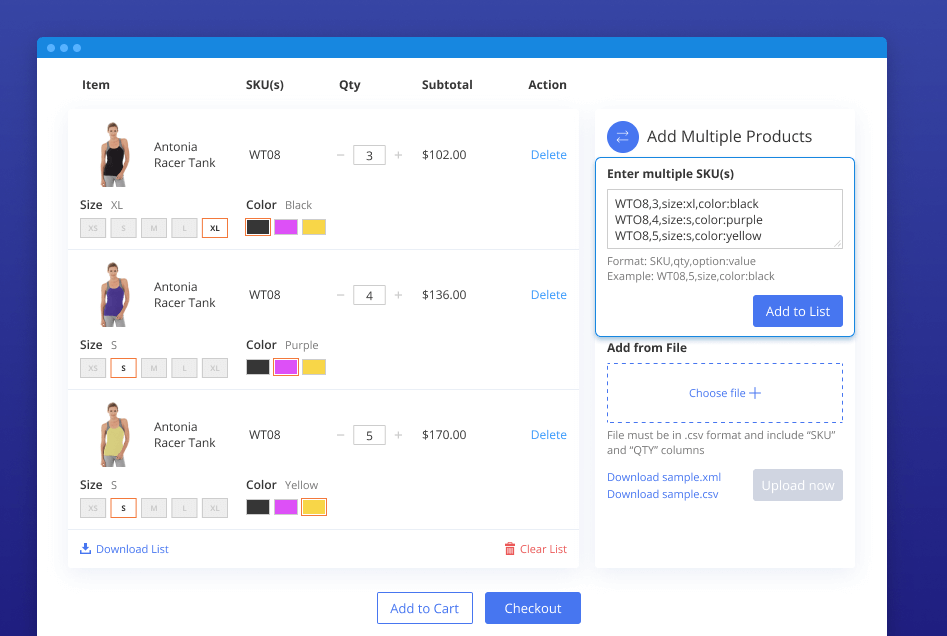Click the multiple SKUs text area
Screen dimensions: 947x636
click(x=724, y=219)
